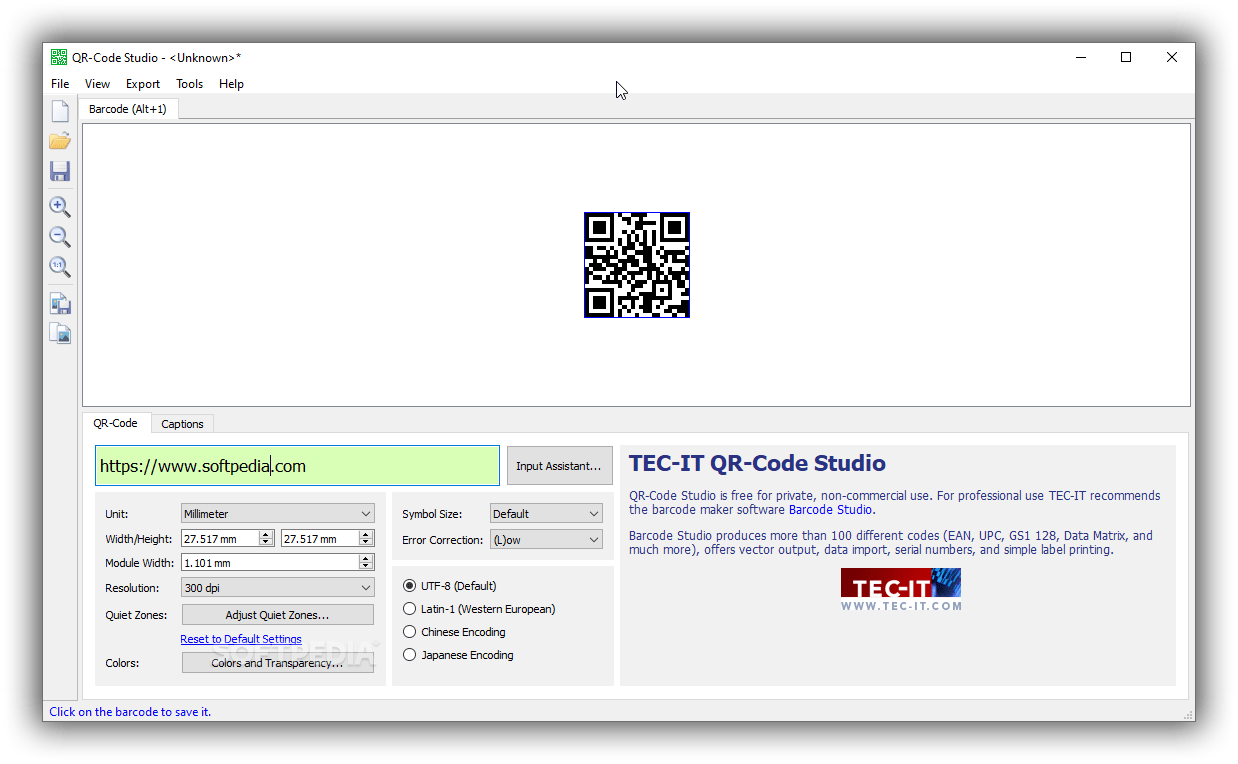This screenshot has width=1238, height=764.
Task: Select Latin-1 (Western European) encoding
Action: (x=479, y=609)
